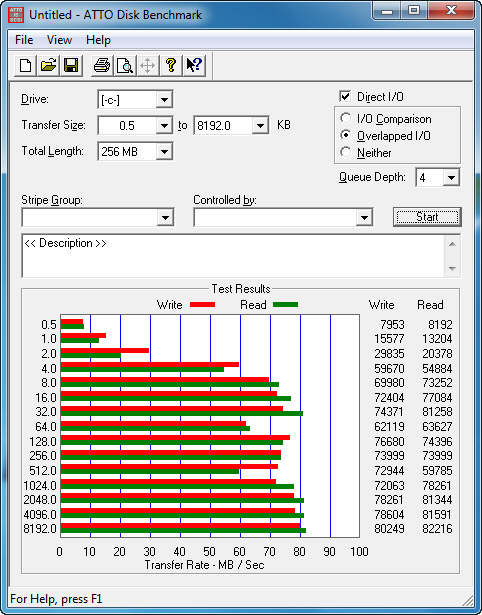Click the read value 8192 in results
The image size is (482, 615).
[440, 325]
